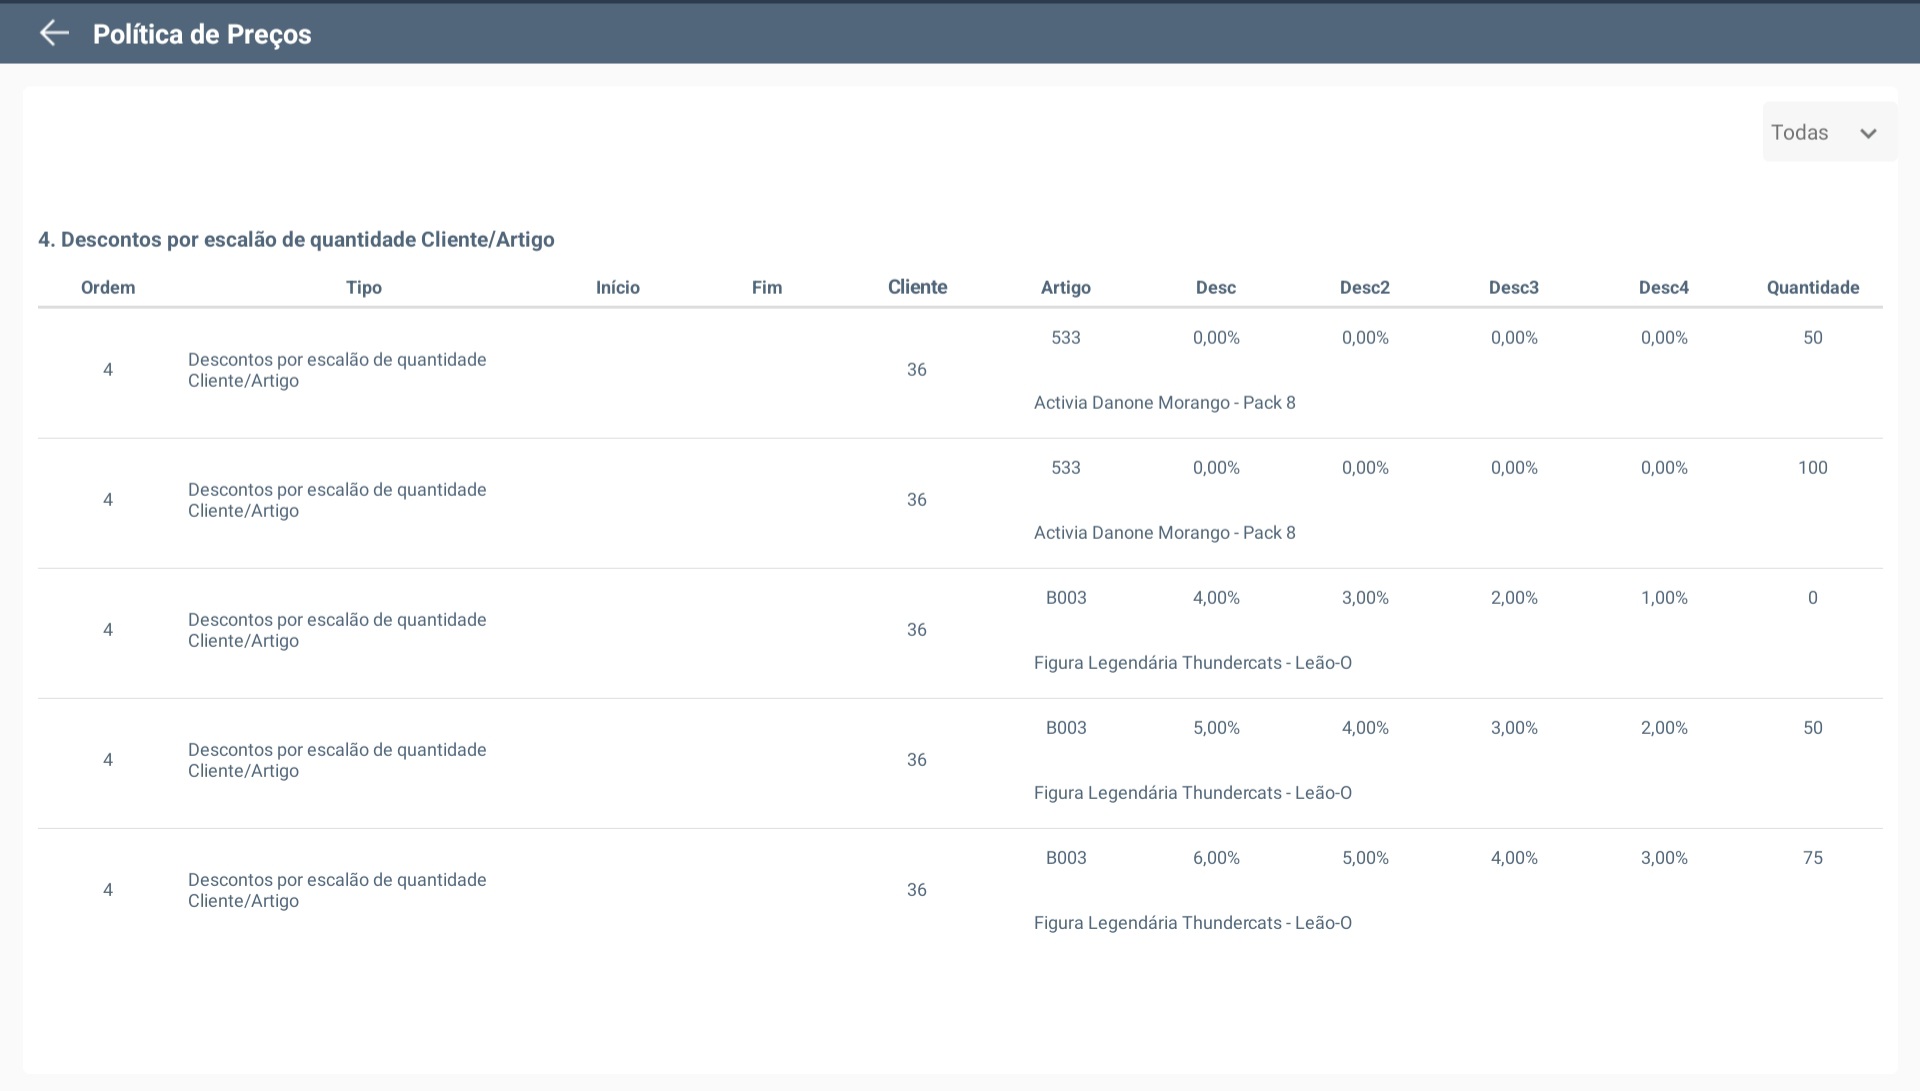Click the Início column header
Image resolution: width=1920 pixels, height=1091 pixels.
point(617,287)
